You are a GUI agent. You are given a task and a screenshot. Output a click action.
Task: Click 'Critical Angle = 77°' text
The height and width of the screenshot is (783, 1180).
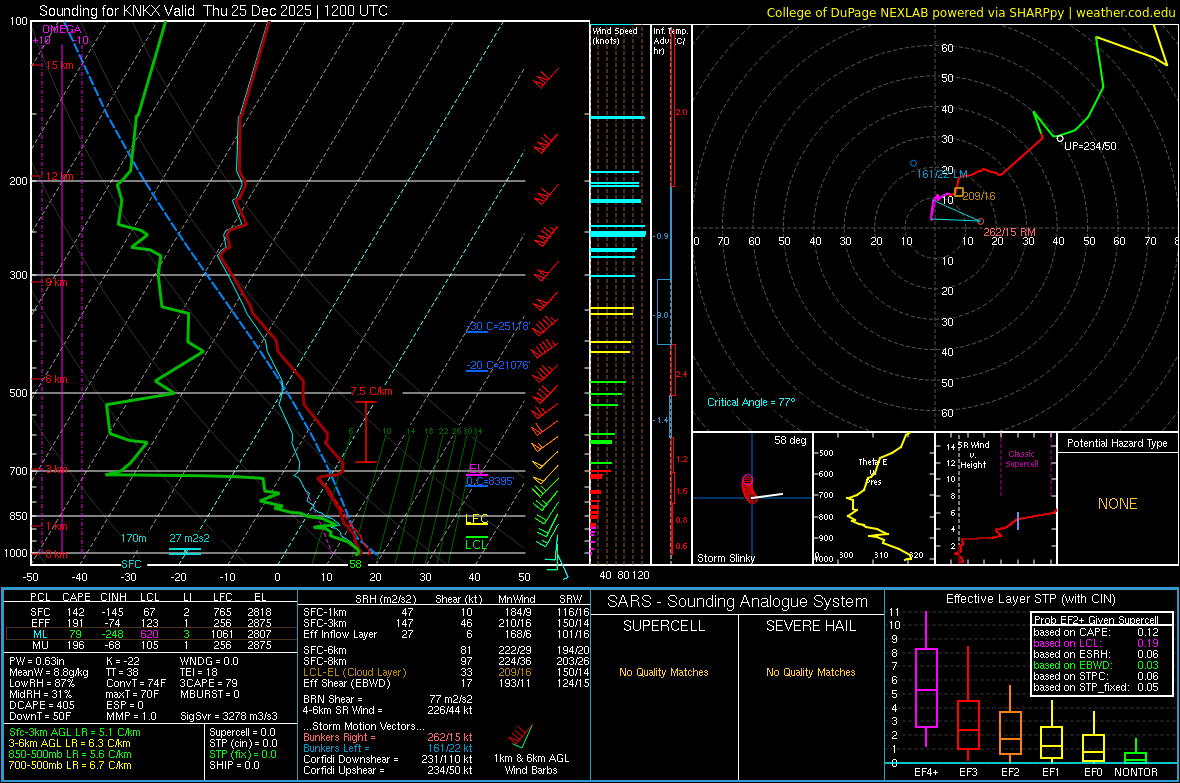[x=750, y=402]
